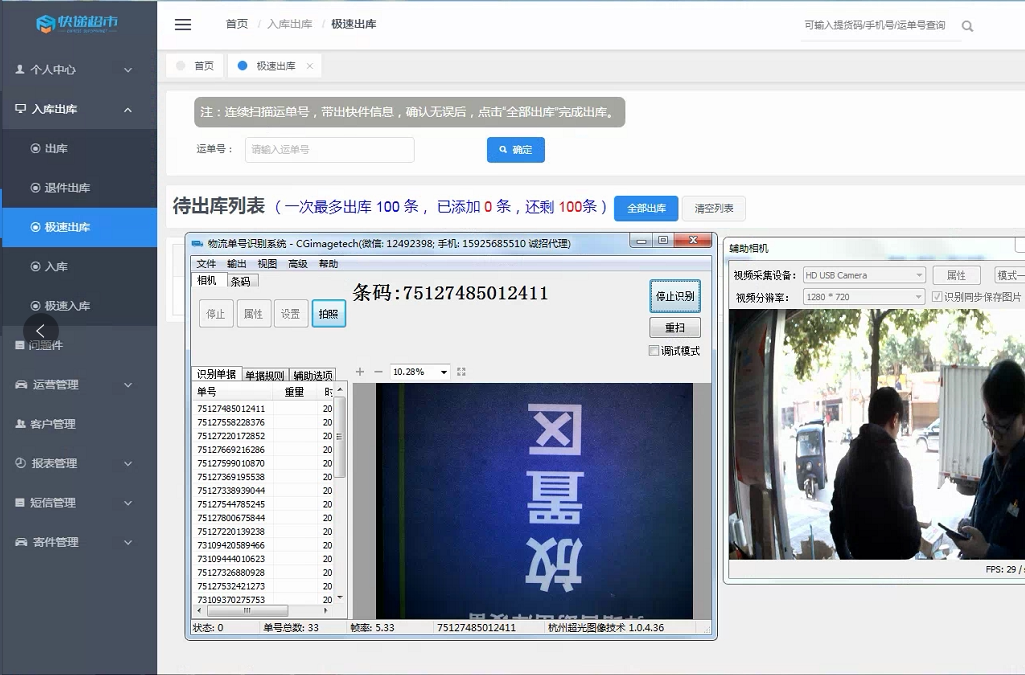Enable 调试模式 checkbox

click(653, 351)
